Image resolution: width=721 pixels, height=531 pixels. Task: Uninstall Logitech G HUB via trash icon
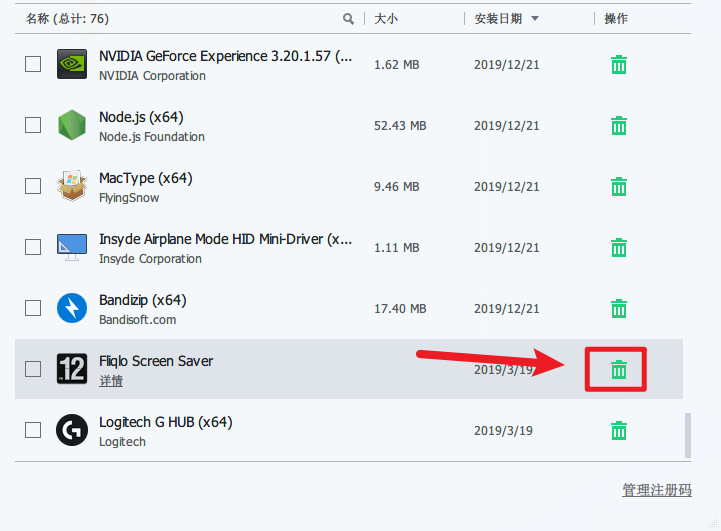[618, 431]
